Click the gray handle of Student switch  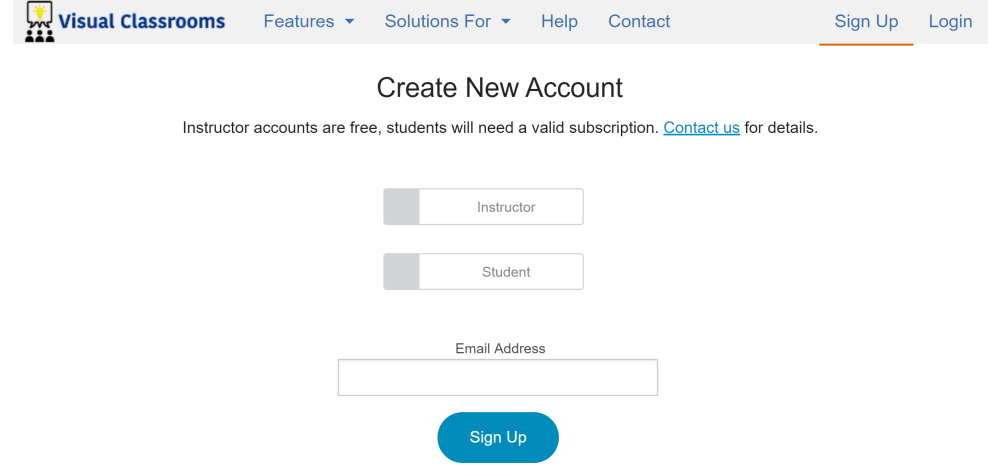click(401, 272)
